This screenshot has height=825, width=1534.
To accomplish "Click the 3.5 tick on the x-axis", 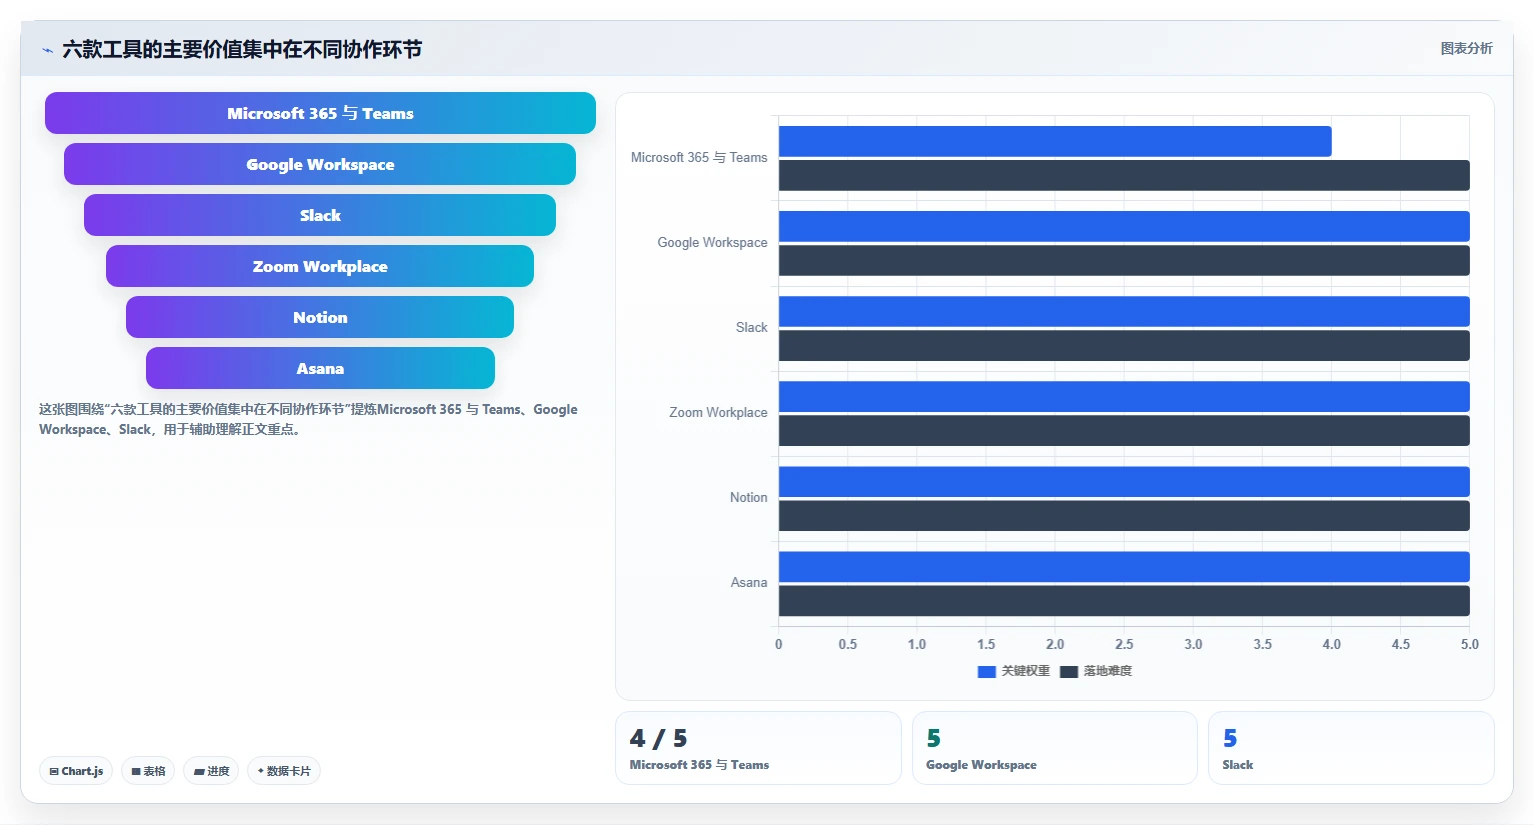I will pos(1262,644).
